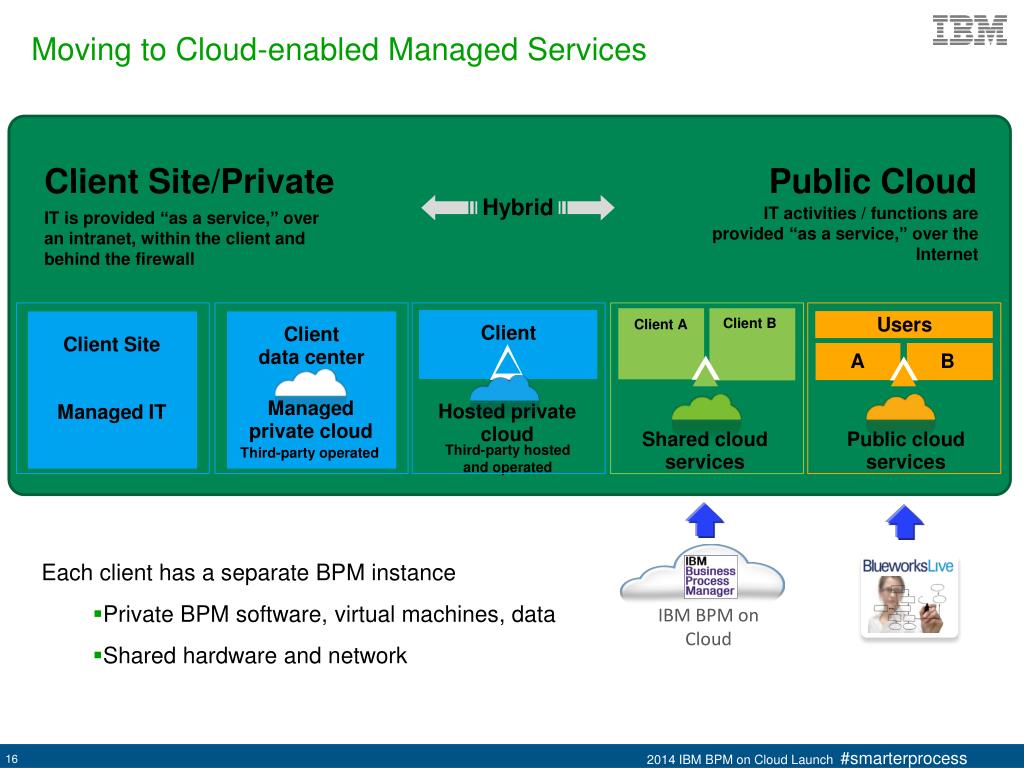
Task: Click the orange cloud above Public cloud services
Action: 901,408
